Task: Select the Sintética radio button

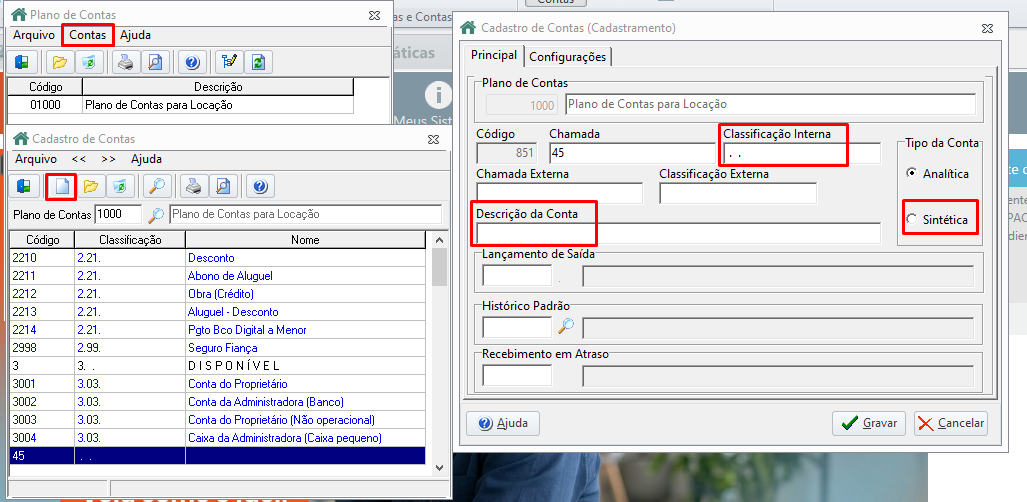Action: [911, 220]
